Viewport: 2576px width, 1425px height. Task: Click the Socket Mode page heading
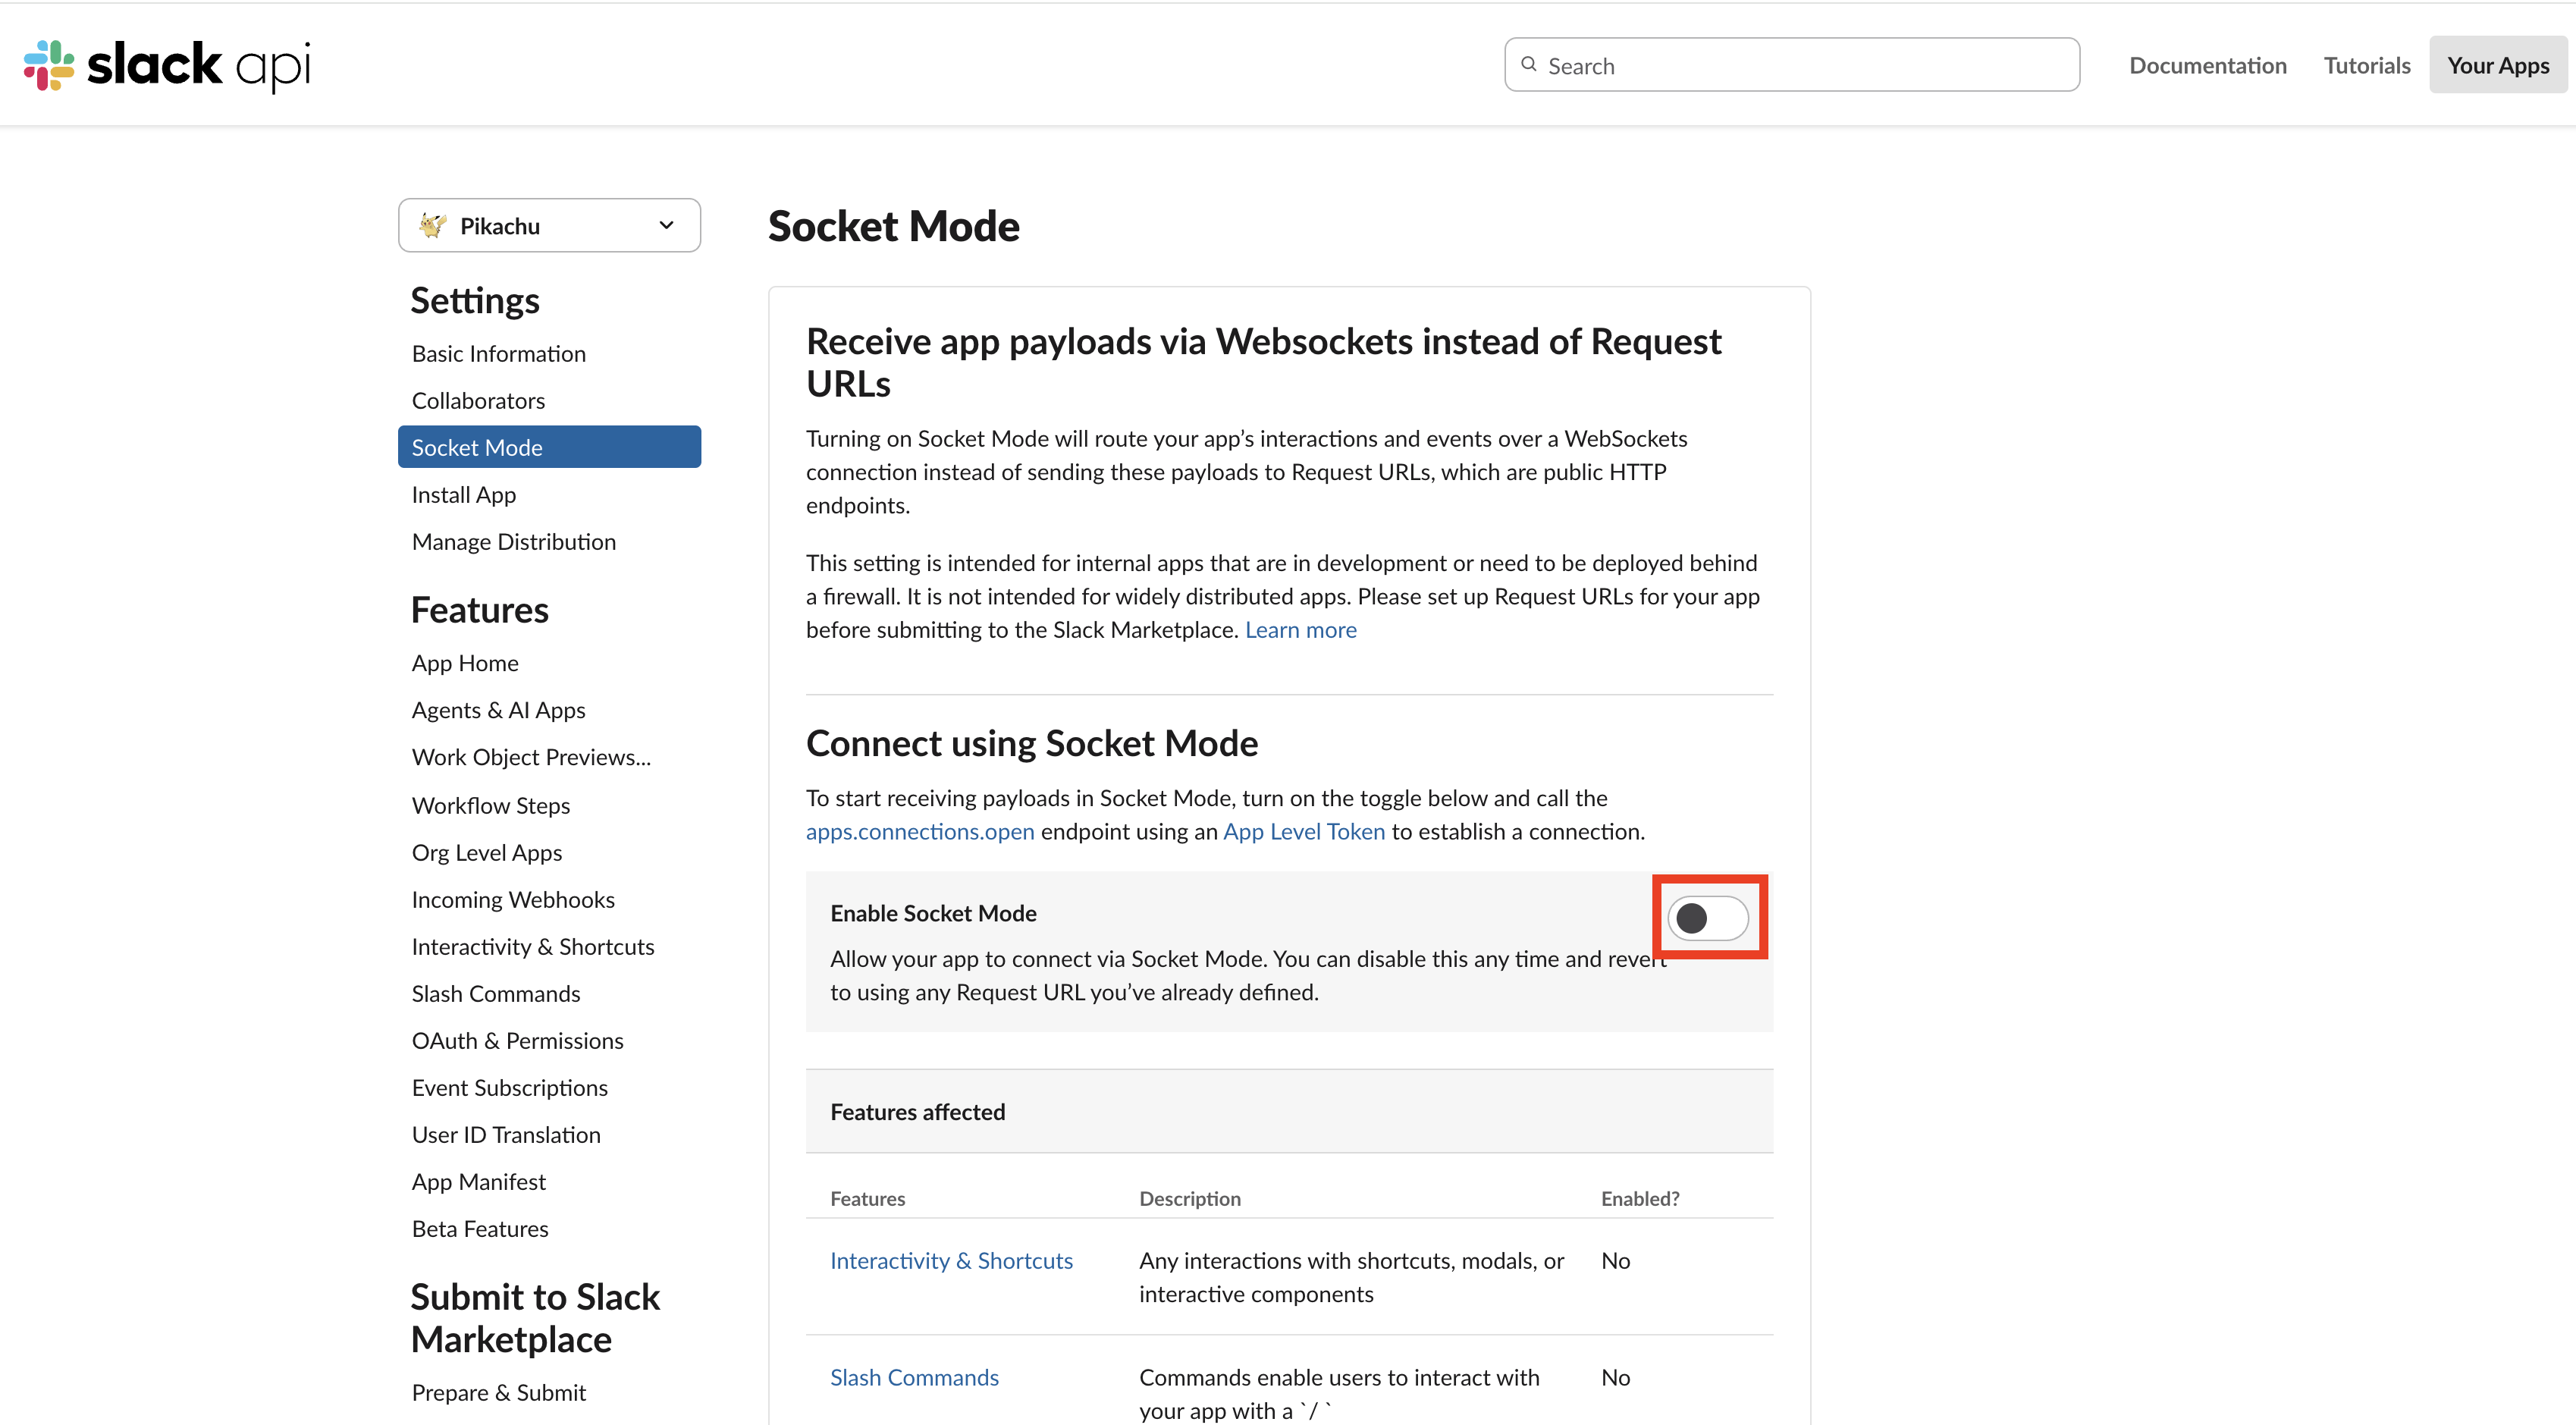894,226
